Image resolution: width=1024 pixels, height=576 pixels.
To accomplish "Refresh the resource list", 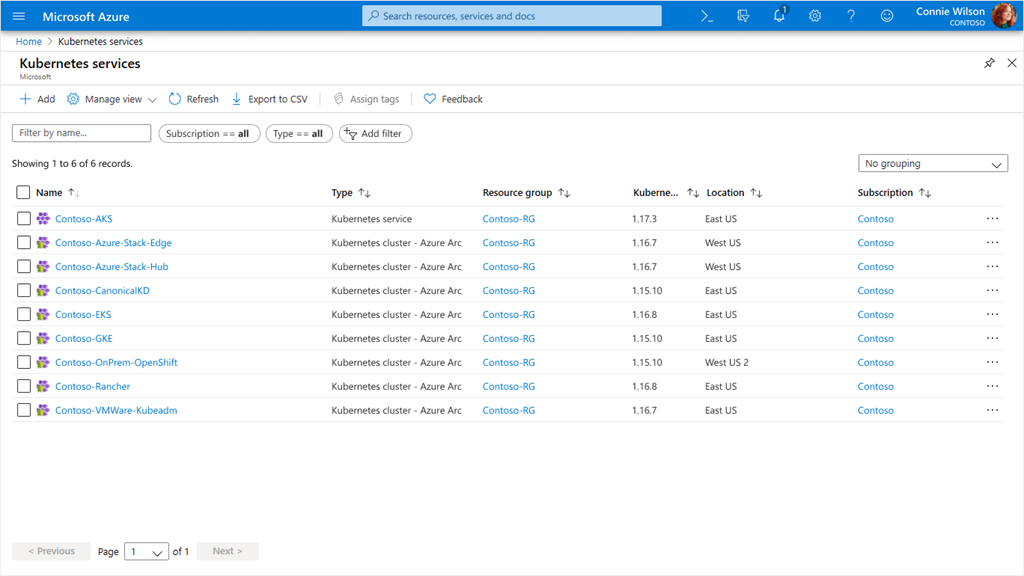I will (x=193, y=99).
